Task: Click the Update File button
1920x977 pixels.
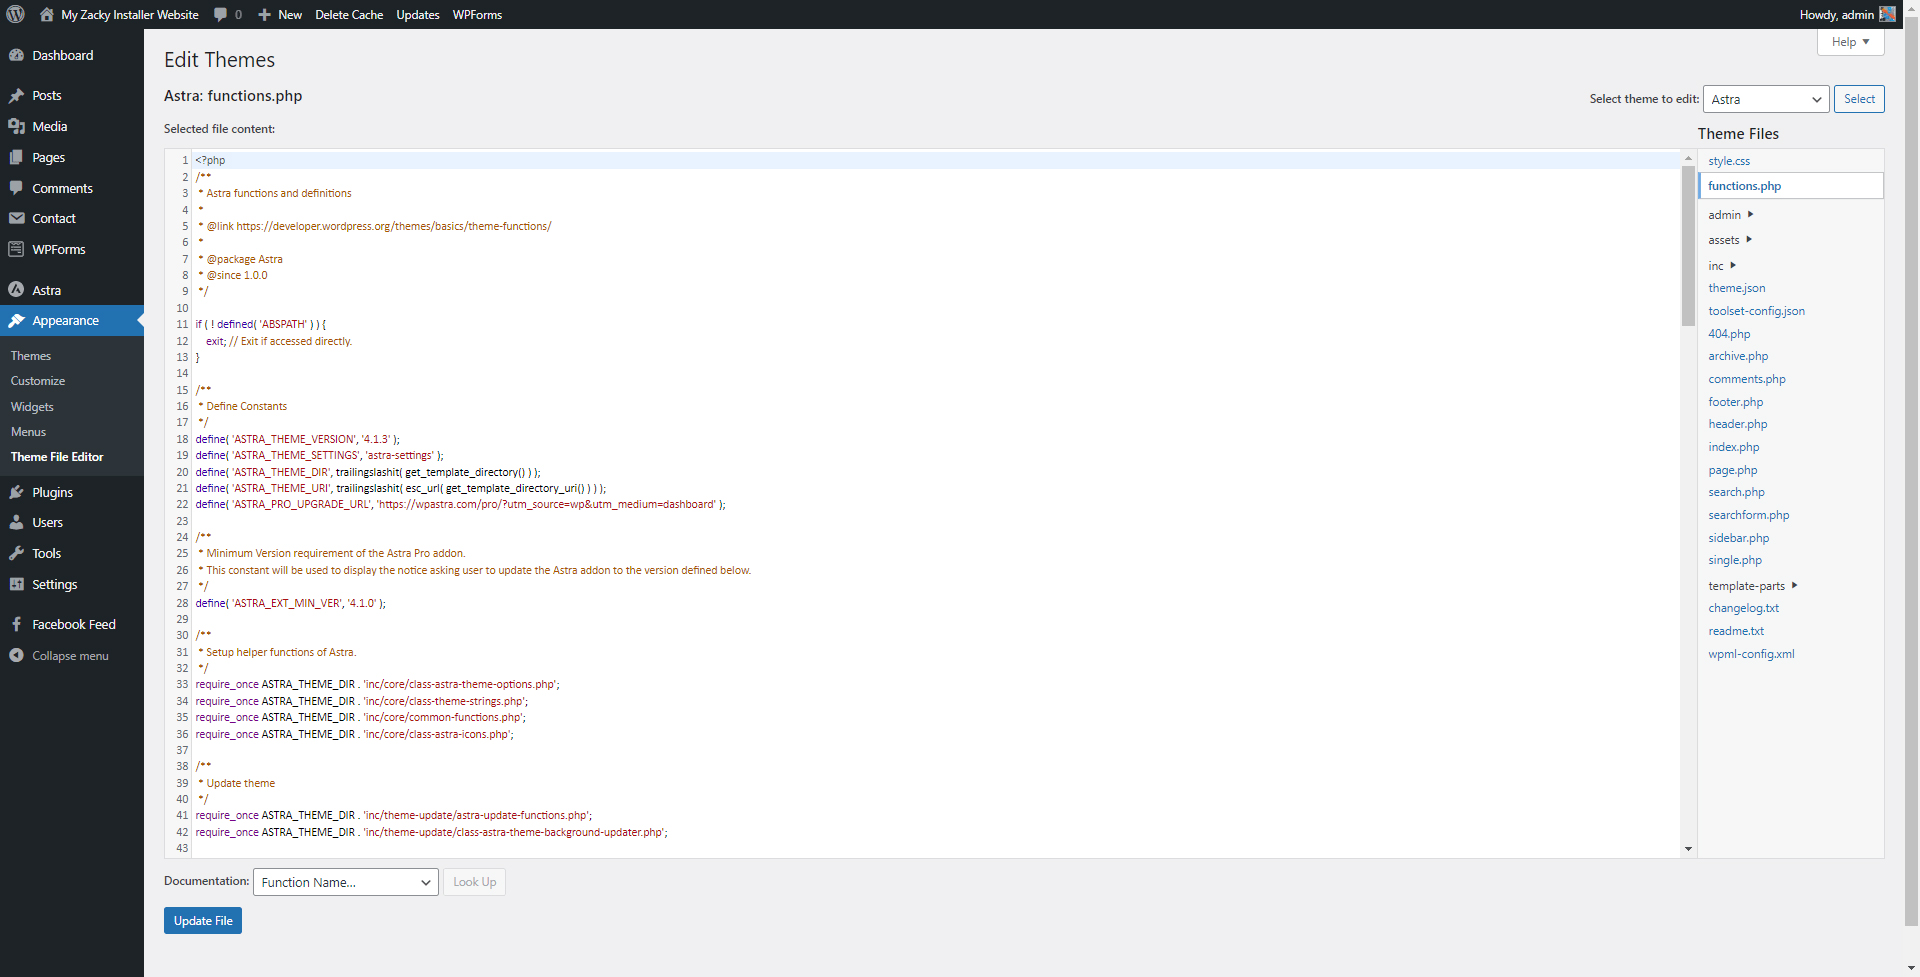Action: pyautogui.click(x=203, y=921)
